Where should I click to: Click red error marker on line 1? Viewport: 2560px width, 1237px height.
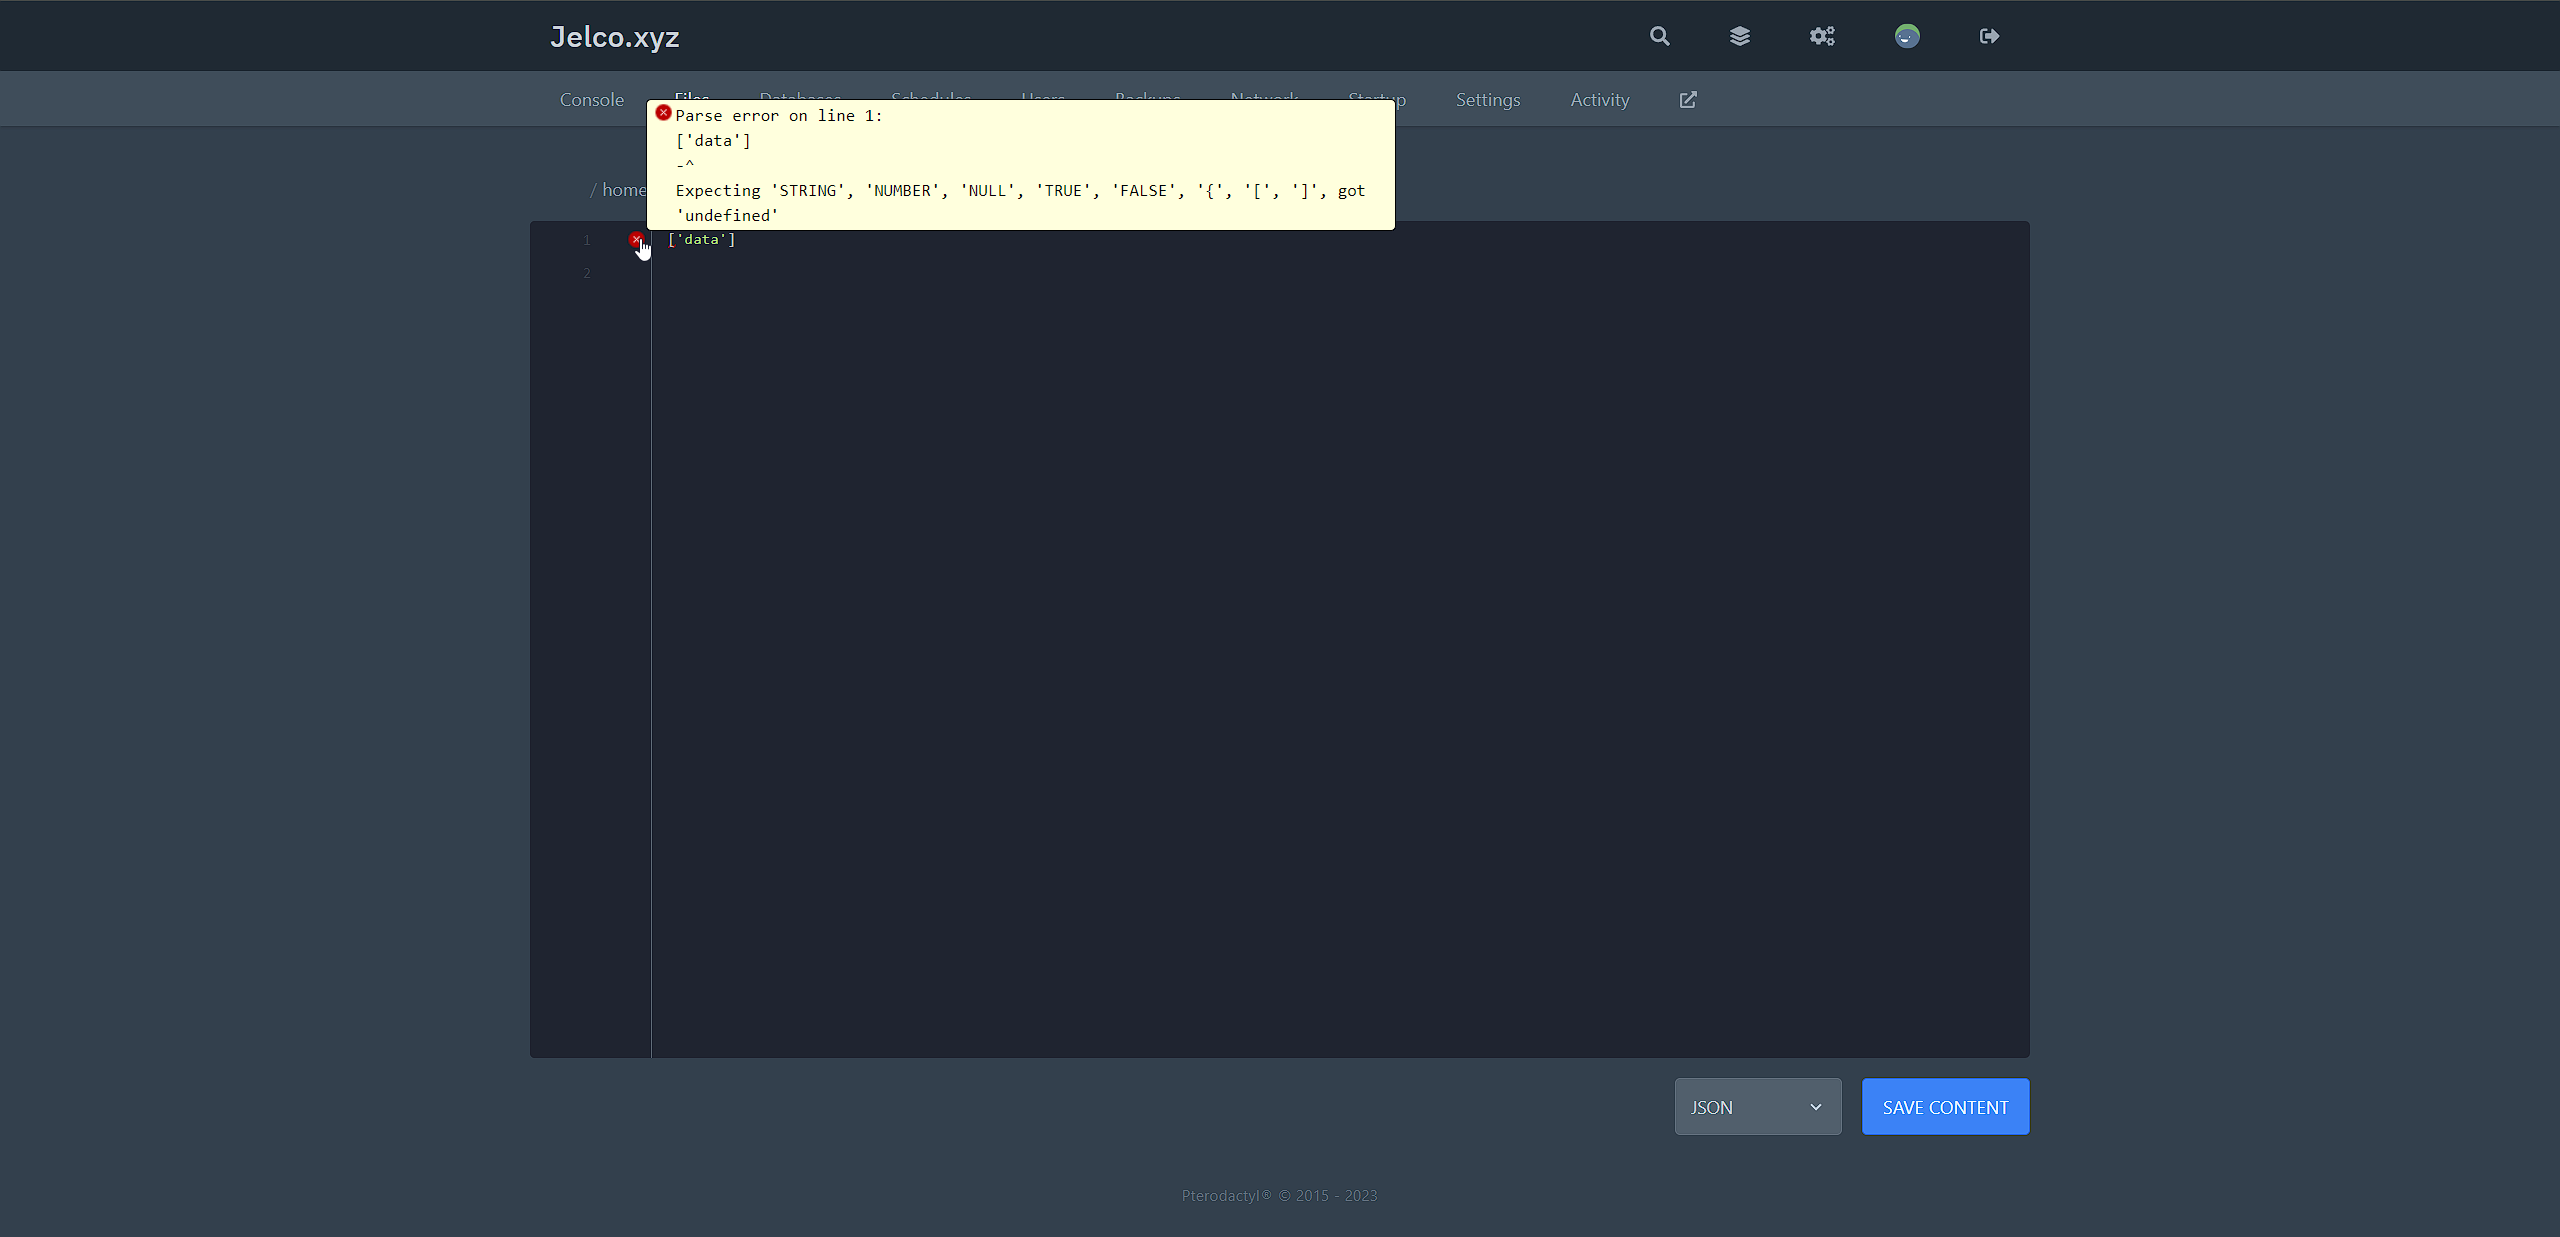tap(636, 239)
